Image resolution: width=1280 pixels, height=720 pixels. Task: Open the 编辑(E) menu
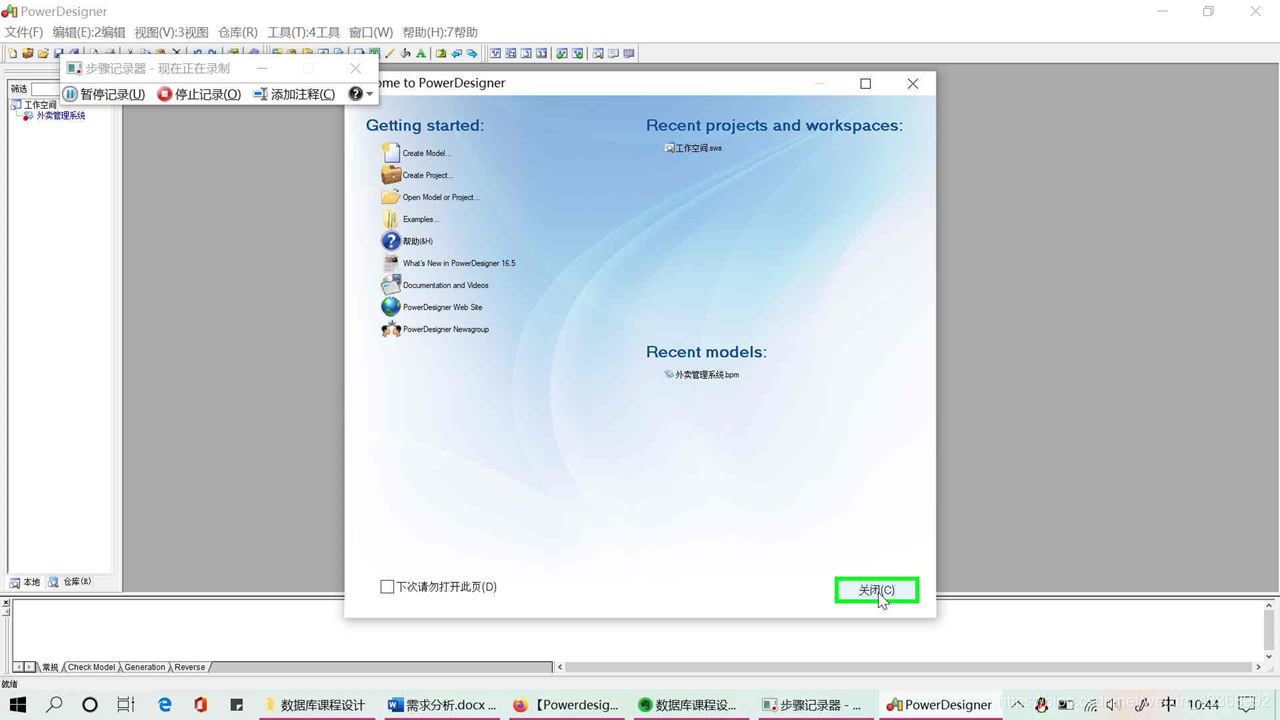[89, 32]
